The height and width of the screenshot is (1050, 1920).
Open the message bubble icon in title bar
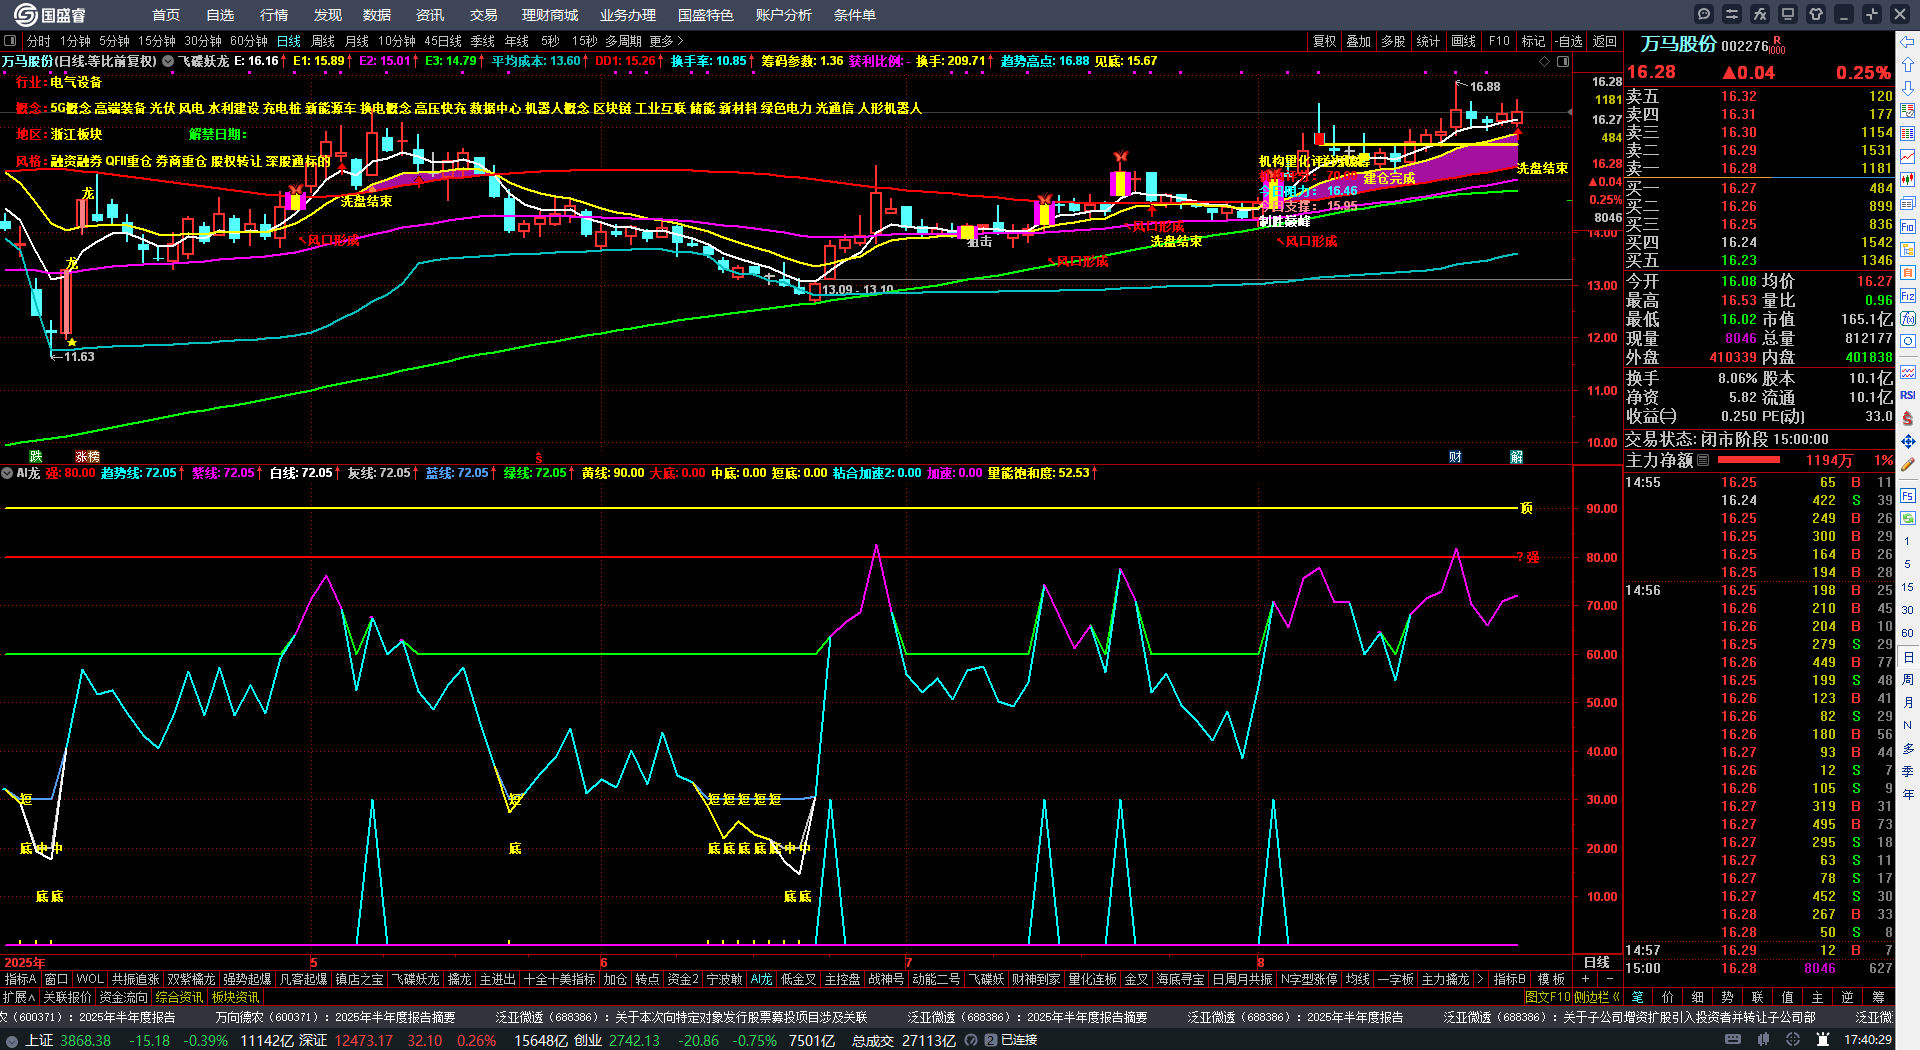click(x=1704, y=14)
